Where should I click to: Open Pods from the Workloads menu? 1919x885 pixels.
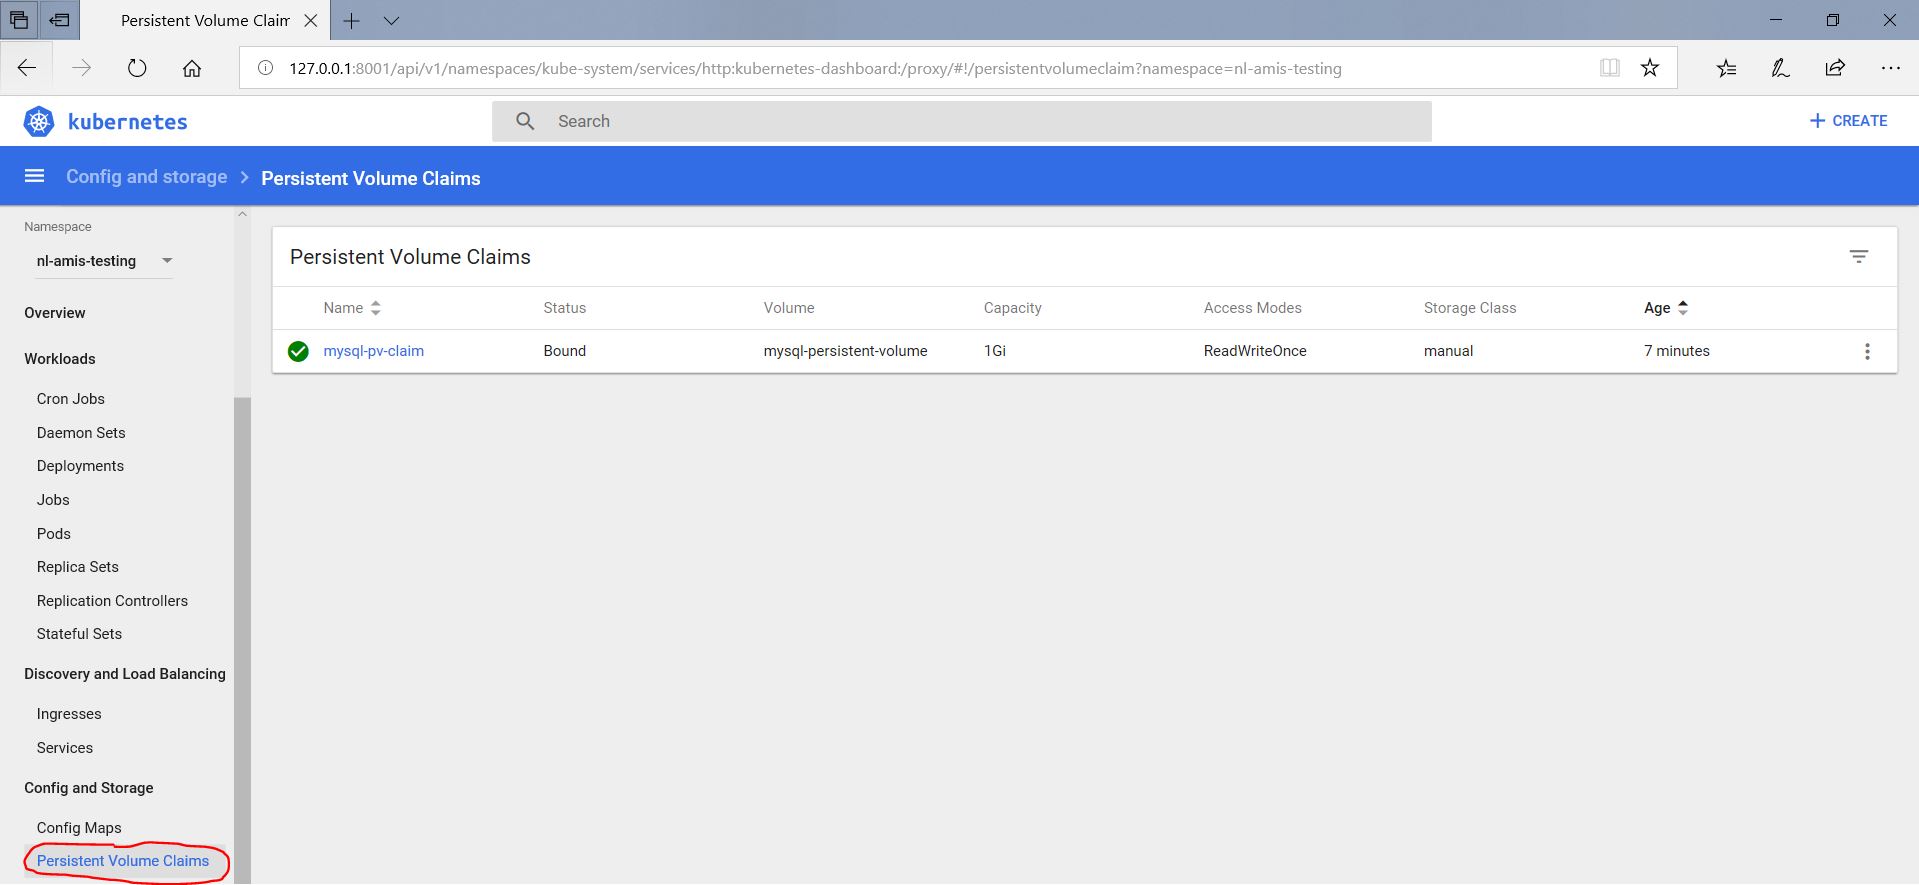[x=54, y=534]
